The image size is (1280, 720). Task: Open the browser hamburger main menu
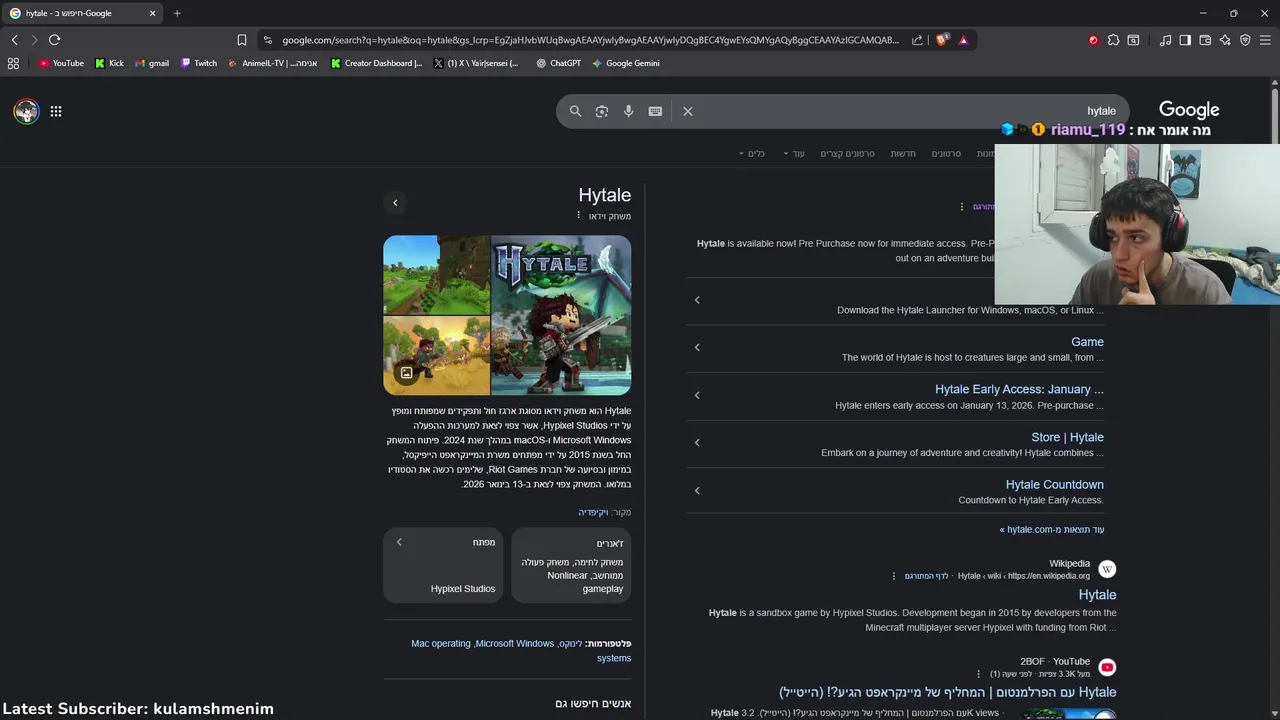1265,40
